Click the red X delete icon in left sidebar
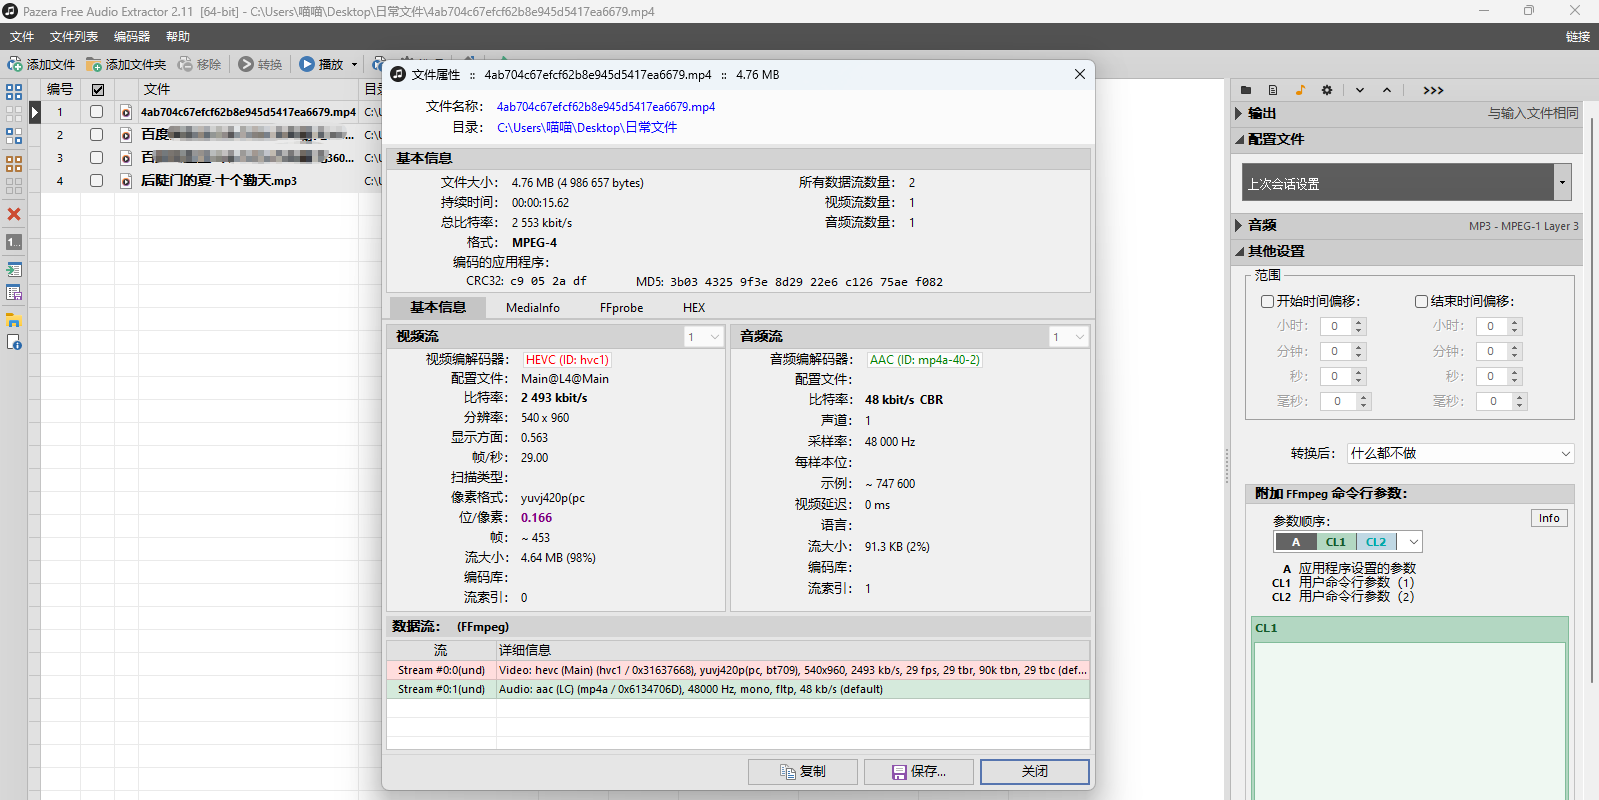This screenshot has height=800, width=1599. tap(14, 214)
